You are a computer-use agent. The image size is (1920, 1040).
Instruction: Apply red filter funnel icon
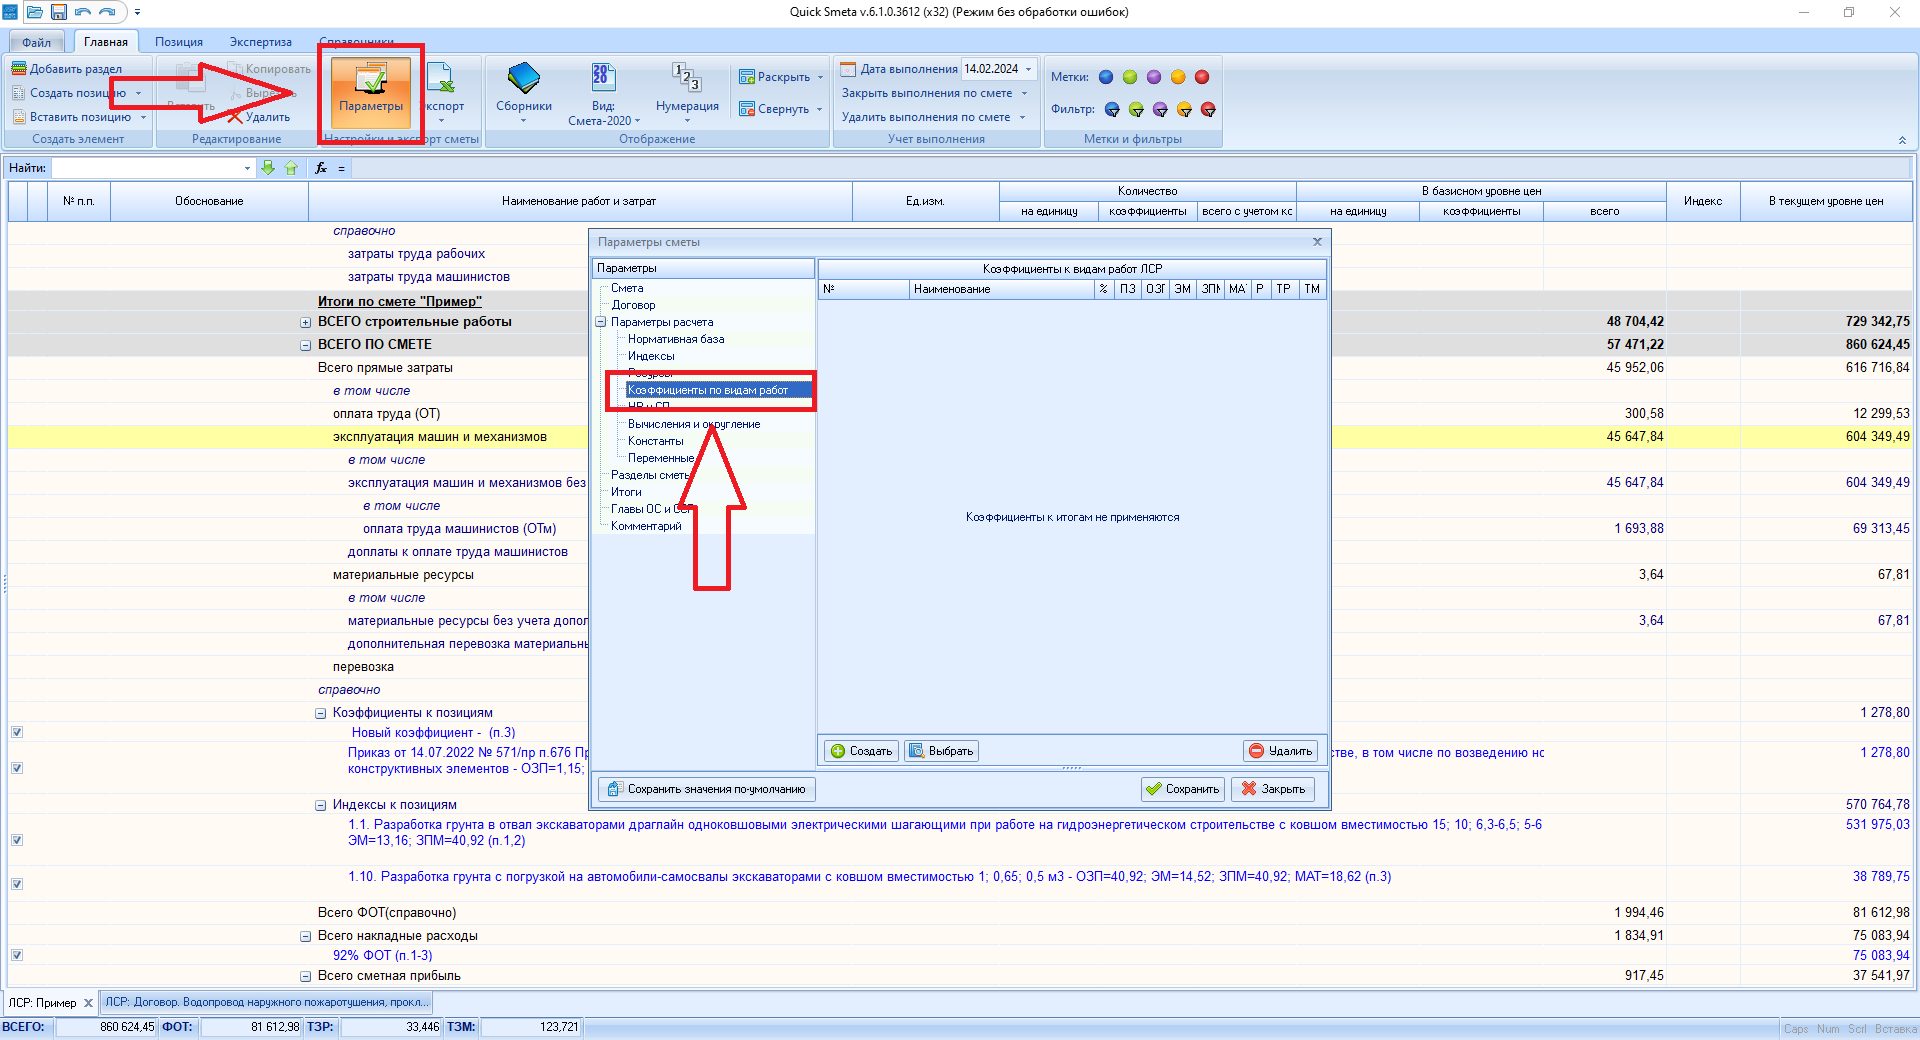(x=1208, y=109)
